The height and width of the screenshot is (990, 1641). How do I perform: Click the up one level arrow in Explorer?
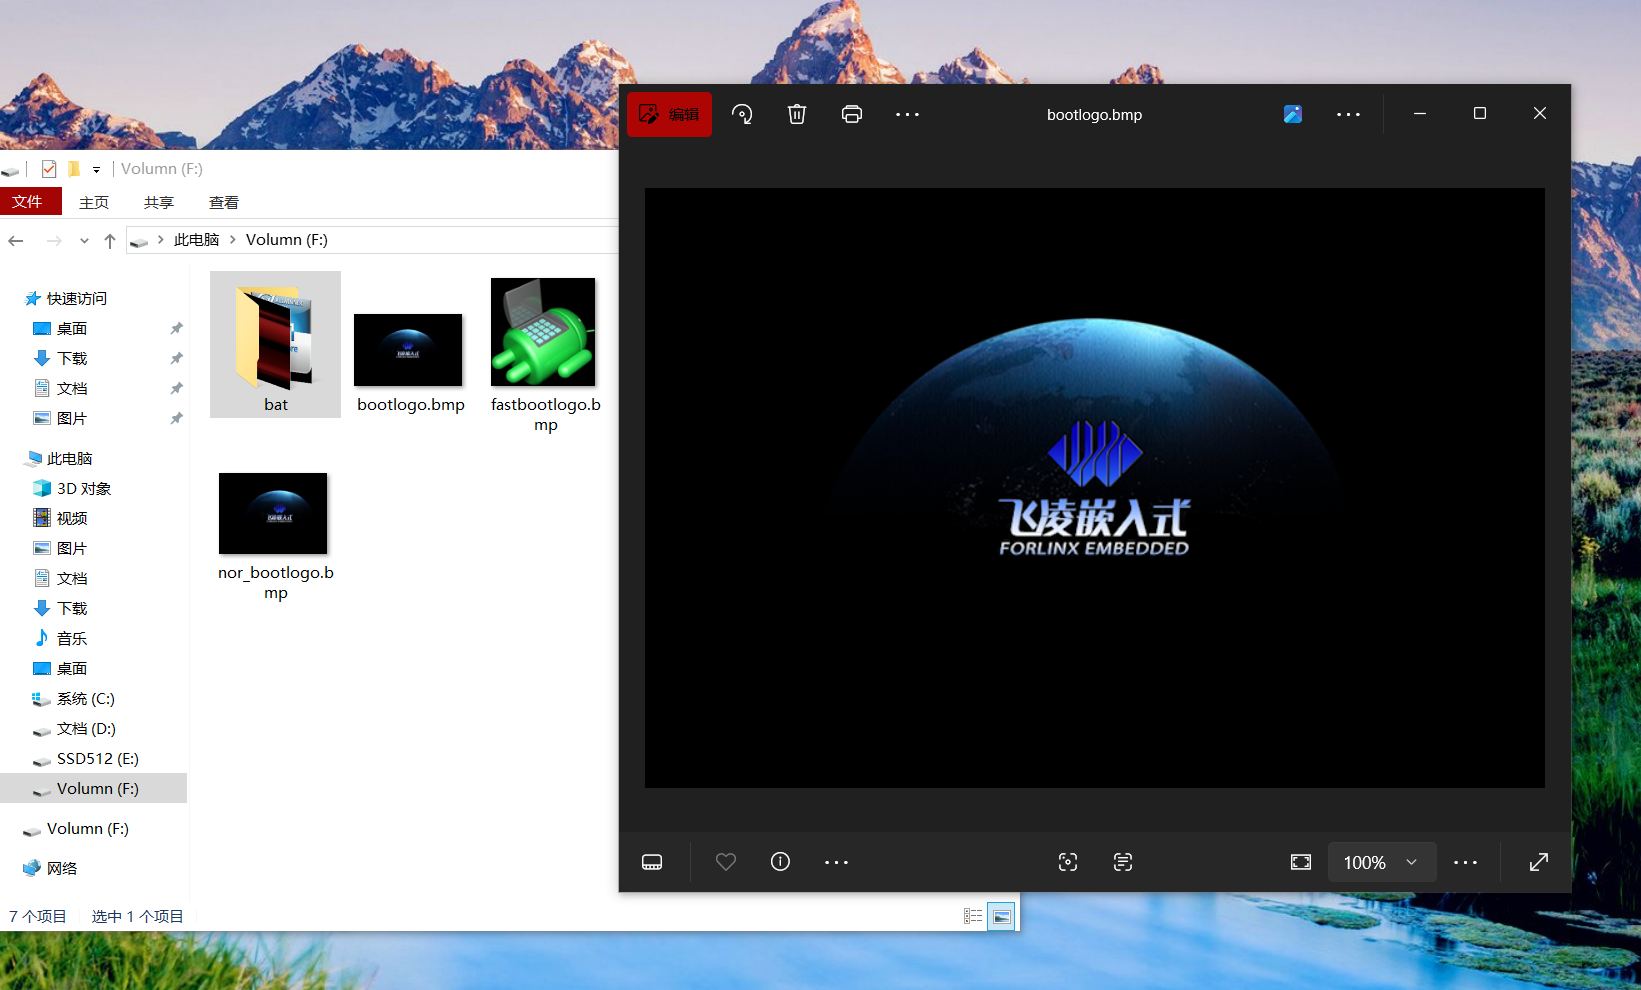coord(110,240)
